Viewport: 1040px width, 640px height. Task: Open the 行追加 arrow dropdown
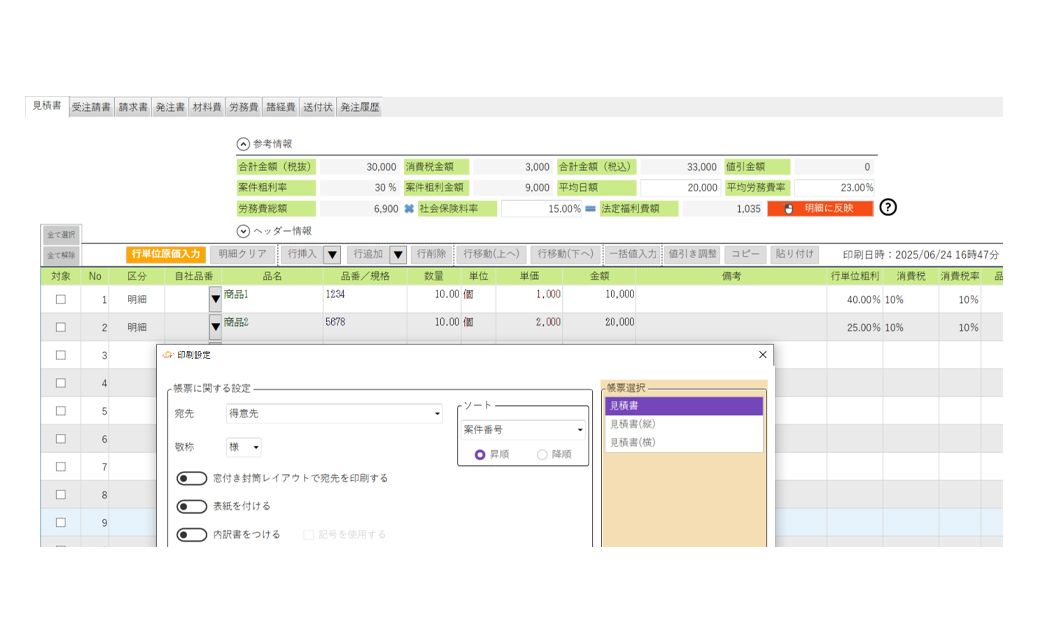click(397, 255)
